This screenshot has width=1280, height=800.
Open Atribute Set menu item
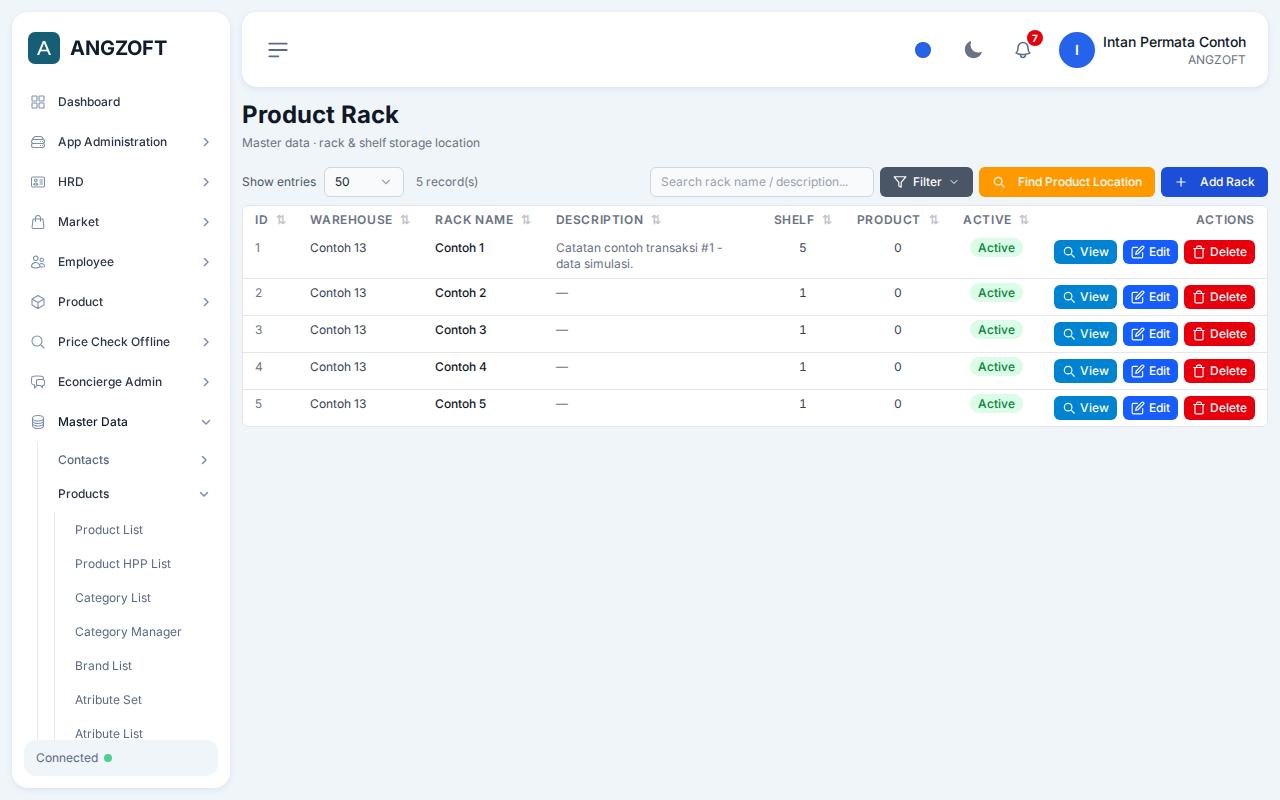point(108,700)
